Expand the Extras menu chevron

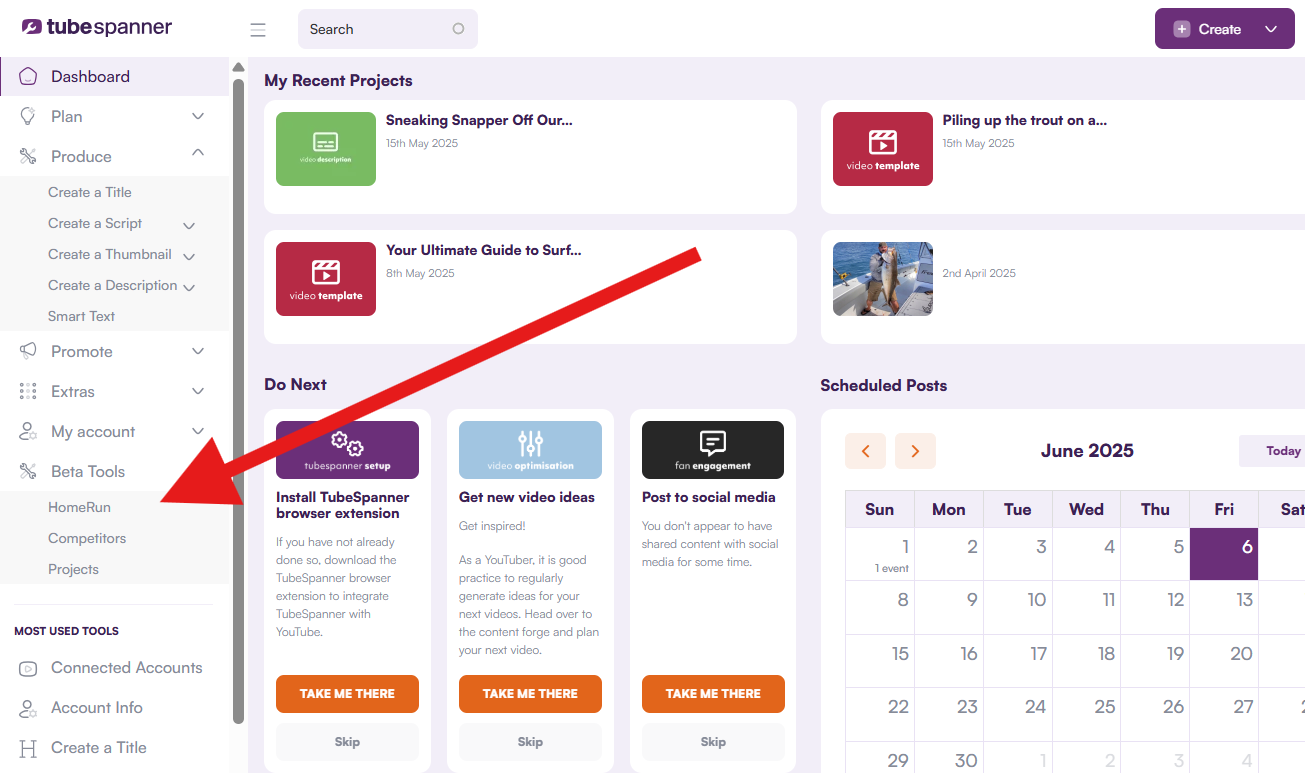pos(198,392)
